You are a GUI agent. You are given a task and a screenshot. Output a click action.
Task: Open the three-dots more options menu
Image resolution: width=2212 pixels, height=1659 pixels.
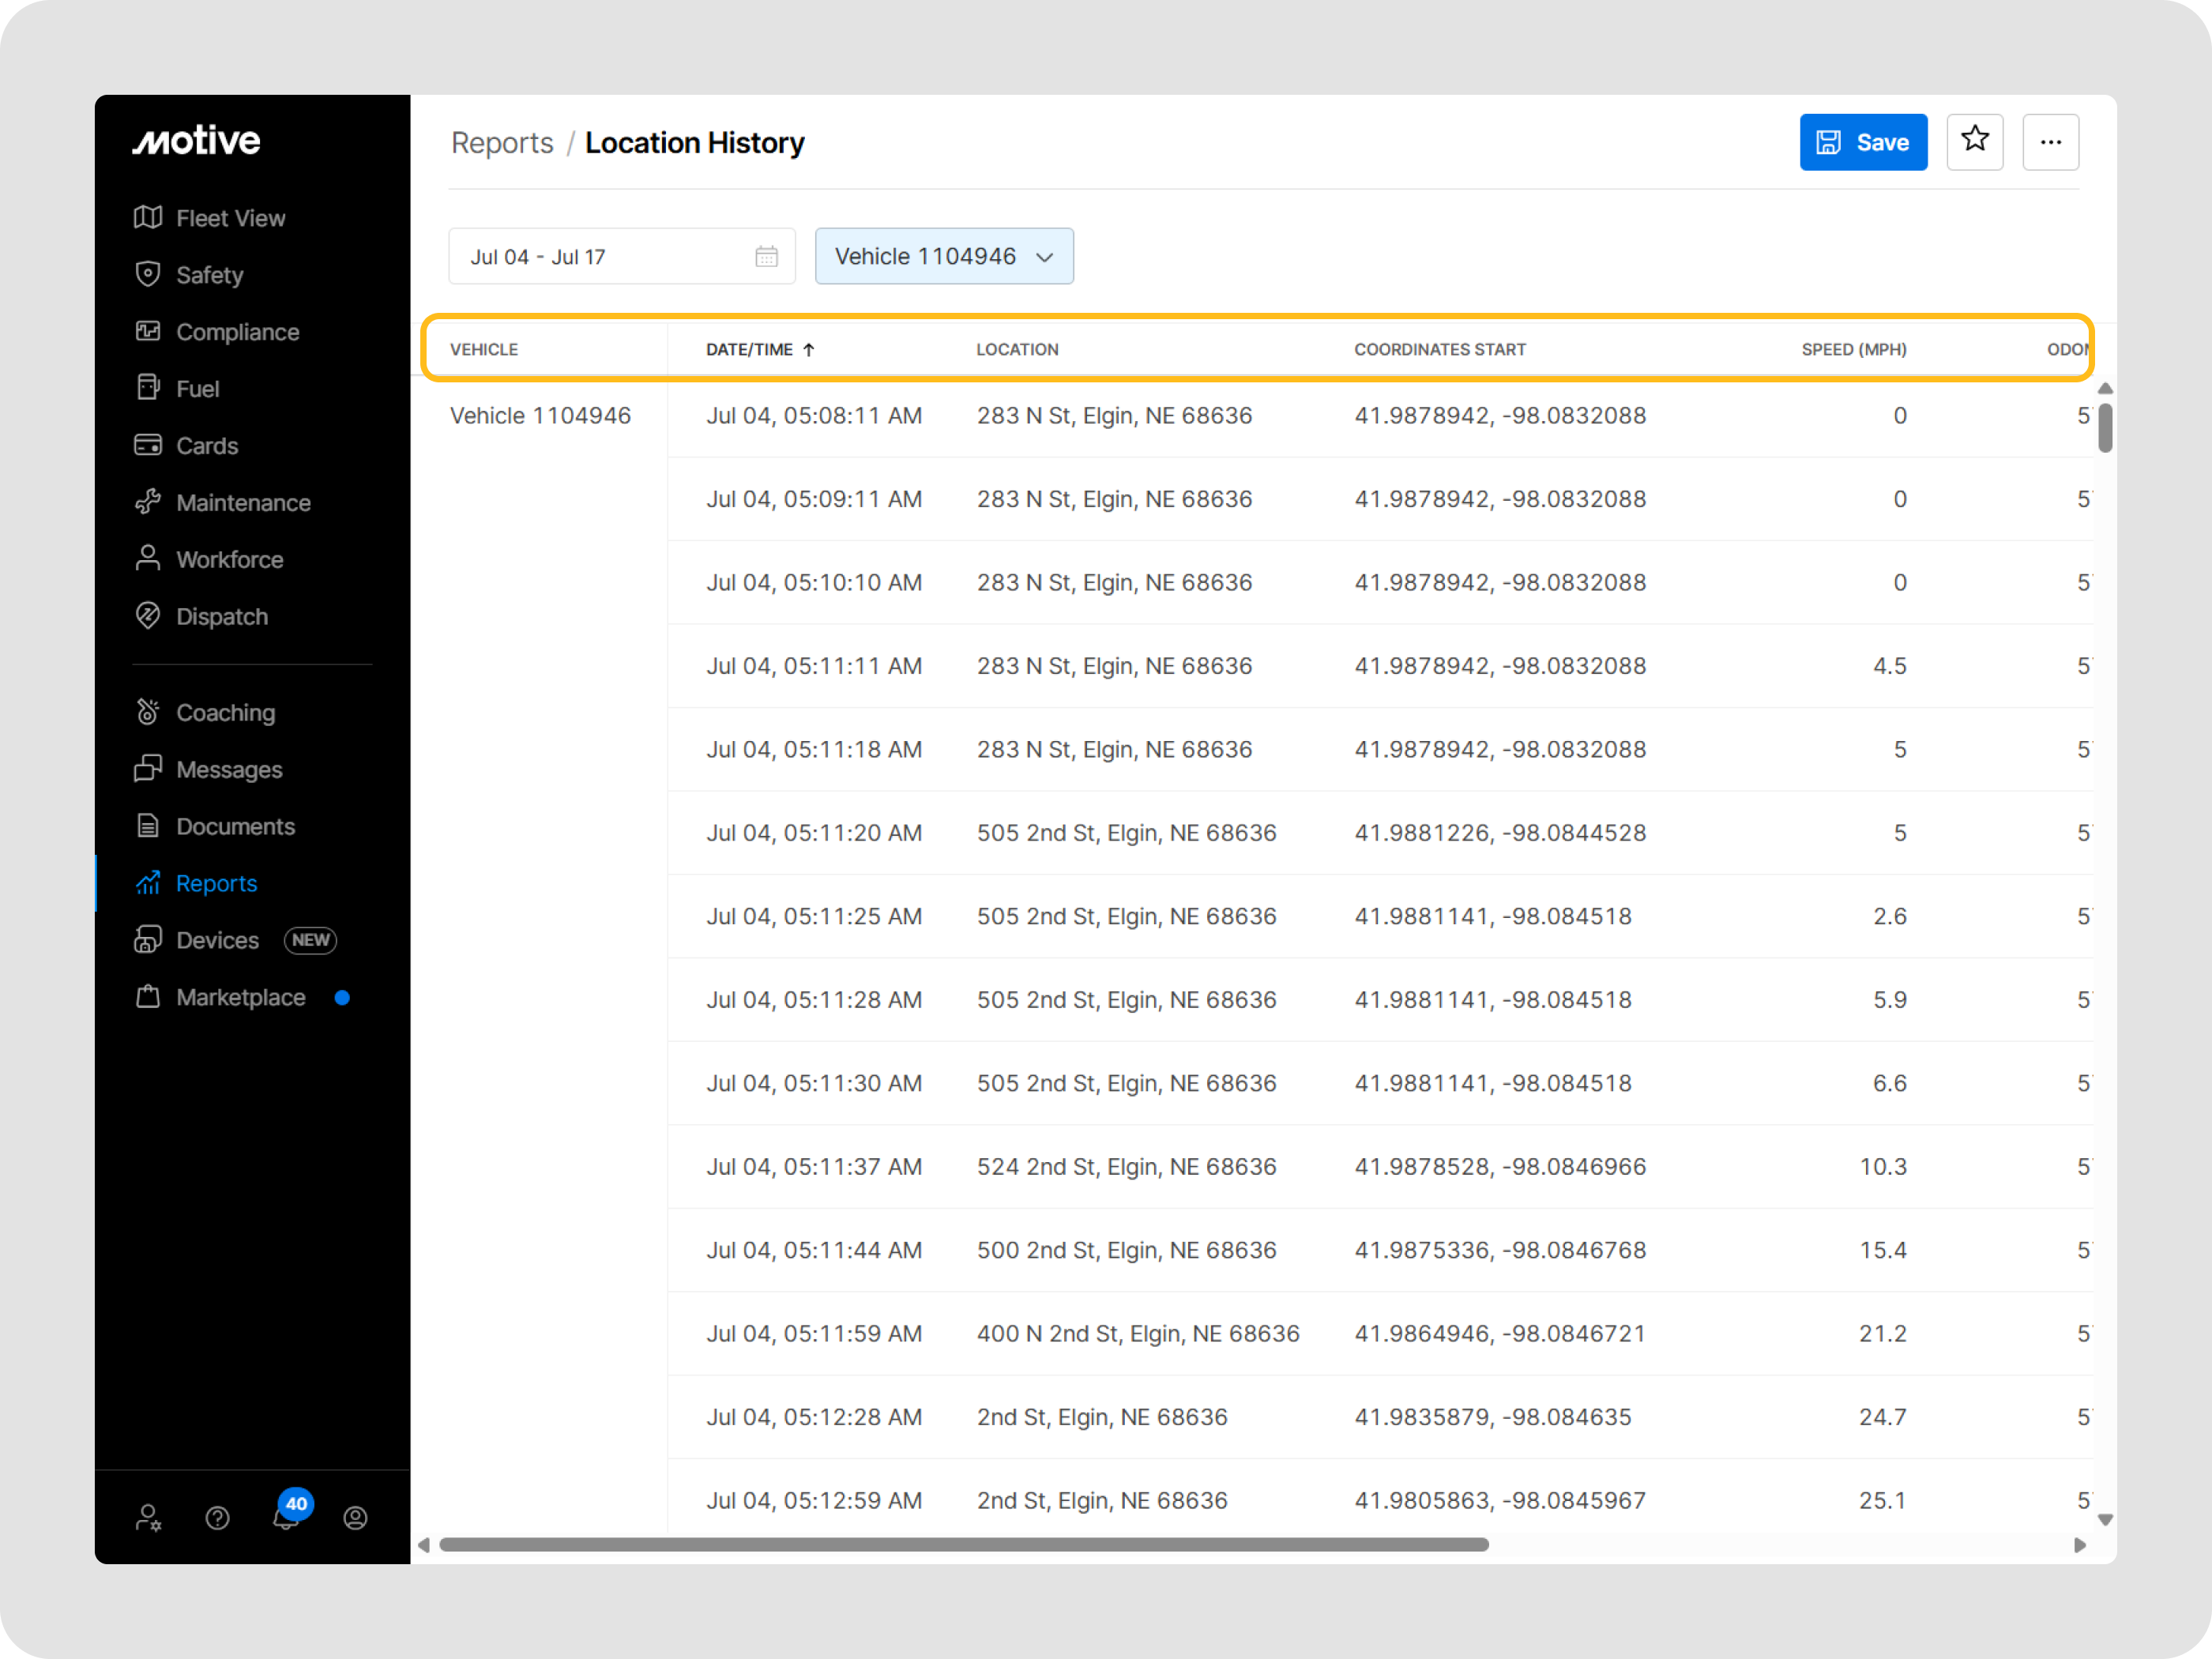tap(2050, 142)
